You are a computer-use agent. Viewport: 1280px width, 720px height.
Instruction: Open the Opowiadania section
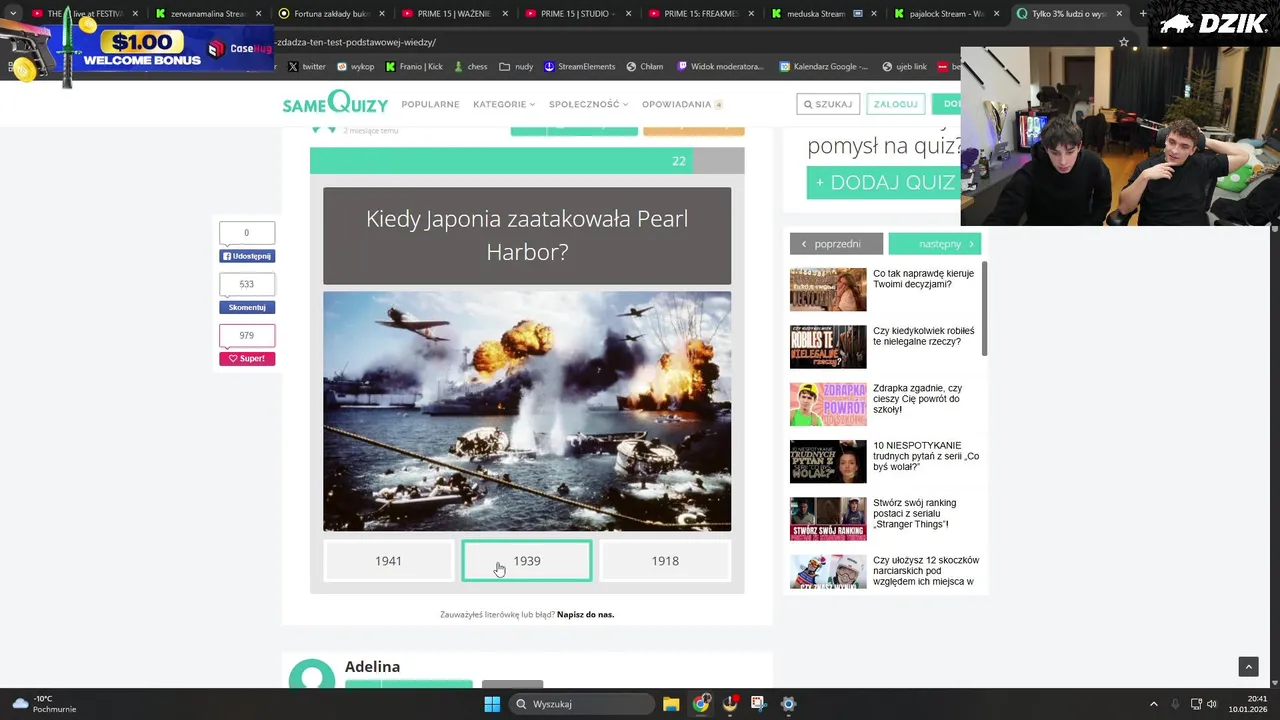tap(682, 104)
